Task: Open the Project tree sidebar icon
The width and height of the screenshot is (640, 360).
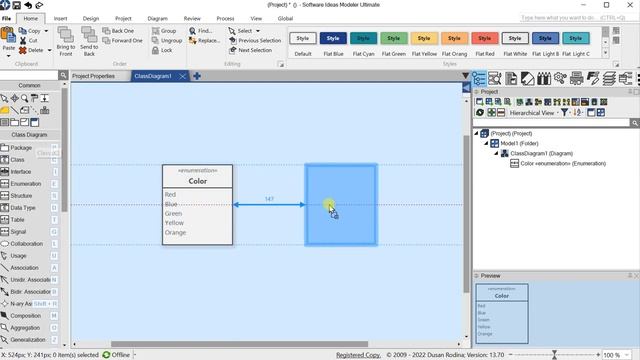Action: pyautogui.click(x=479, y=78)
